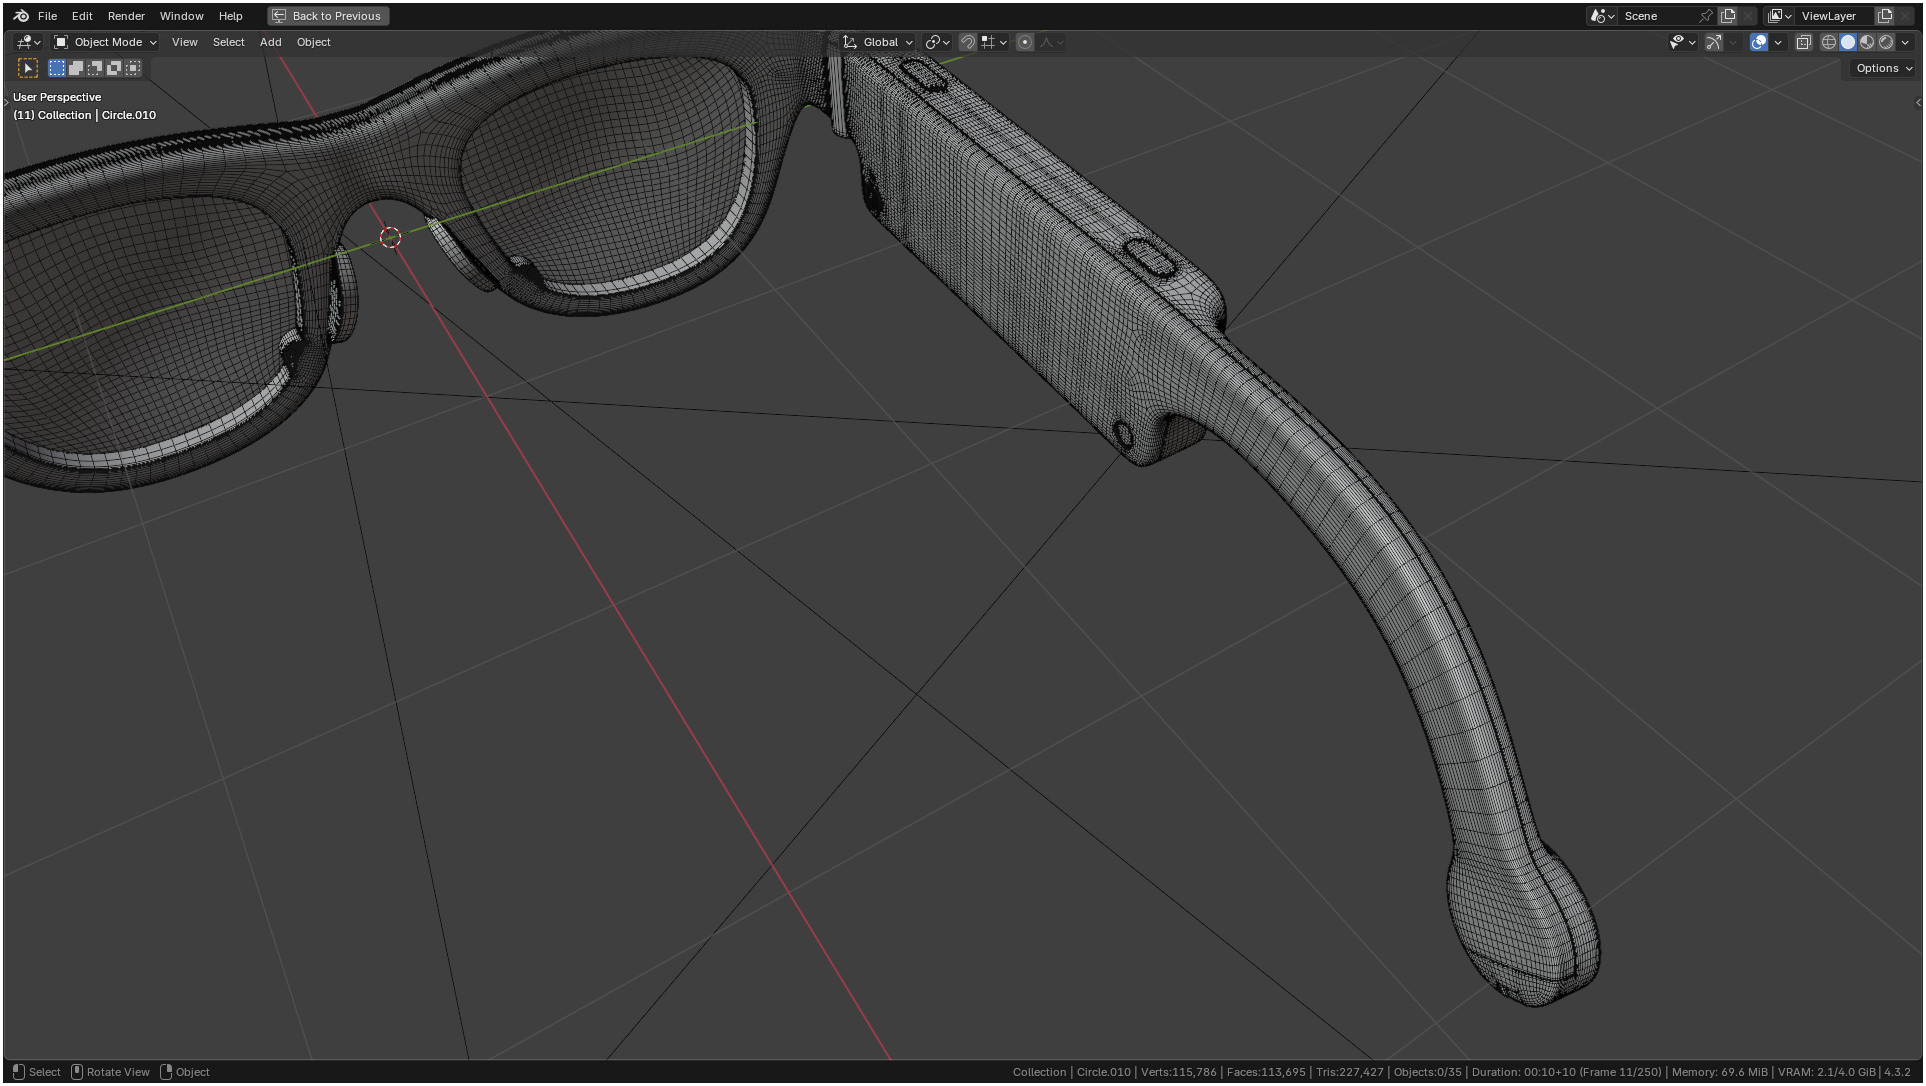
Task: Switch to rendered shading
Action: pyautogui.click(x=1886, y=42)
